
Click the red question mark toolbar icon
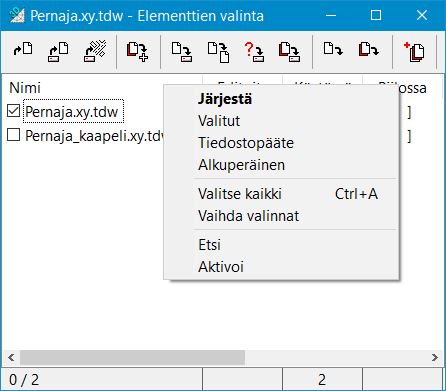[254, 51]
